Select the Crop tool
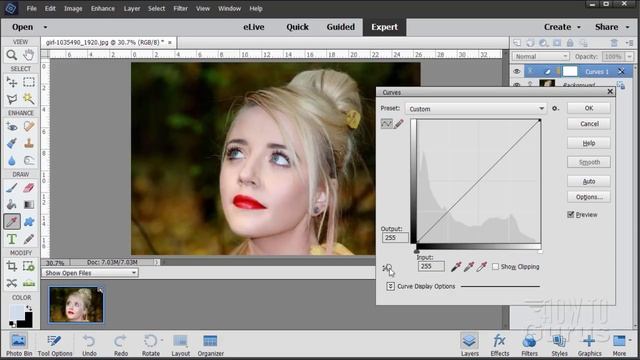 tap(11, 266)
